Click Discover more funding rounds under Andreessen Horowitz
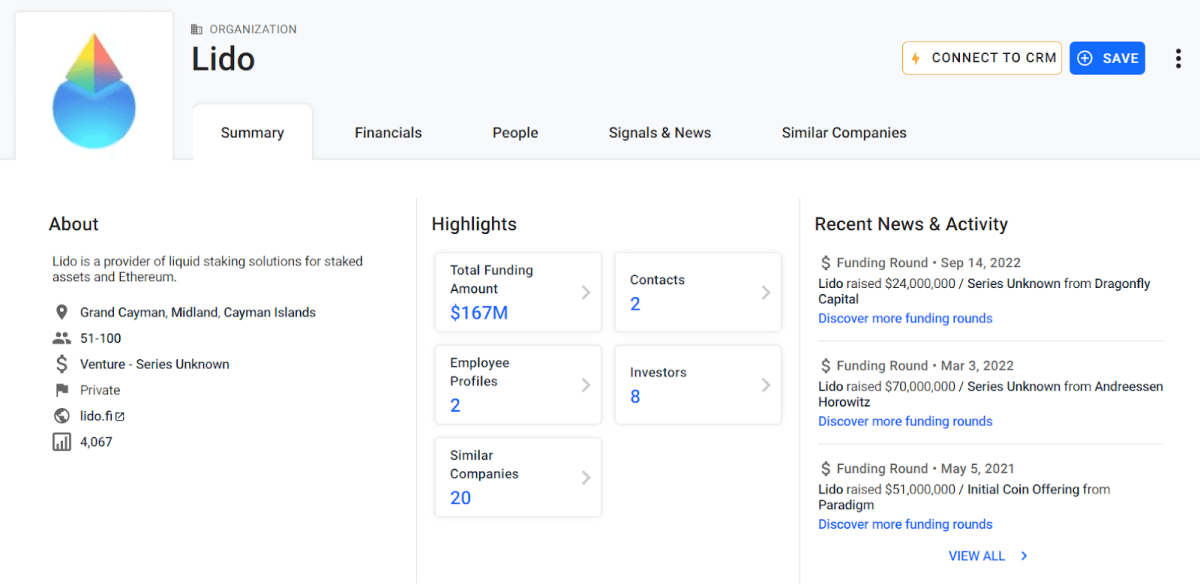This screenshot has height=585, width=1200. [905, 421]
